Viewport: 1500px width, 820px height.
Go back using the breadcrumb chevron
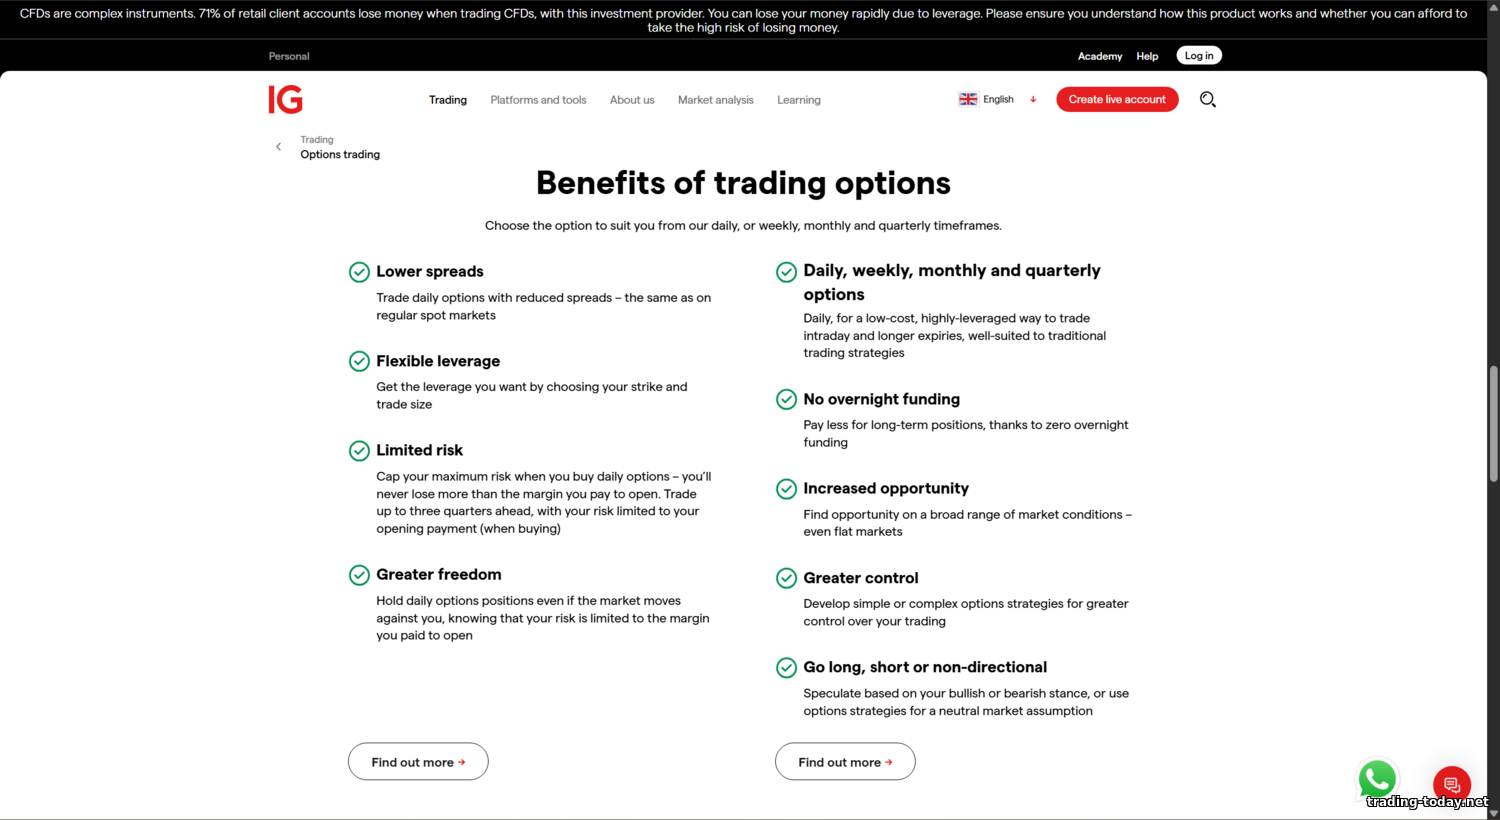tap(279, 147)
